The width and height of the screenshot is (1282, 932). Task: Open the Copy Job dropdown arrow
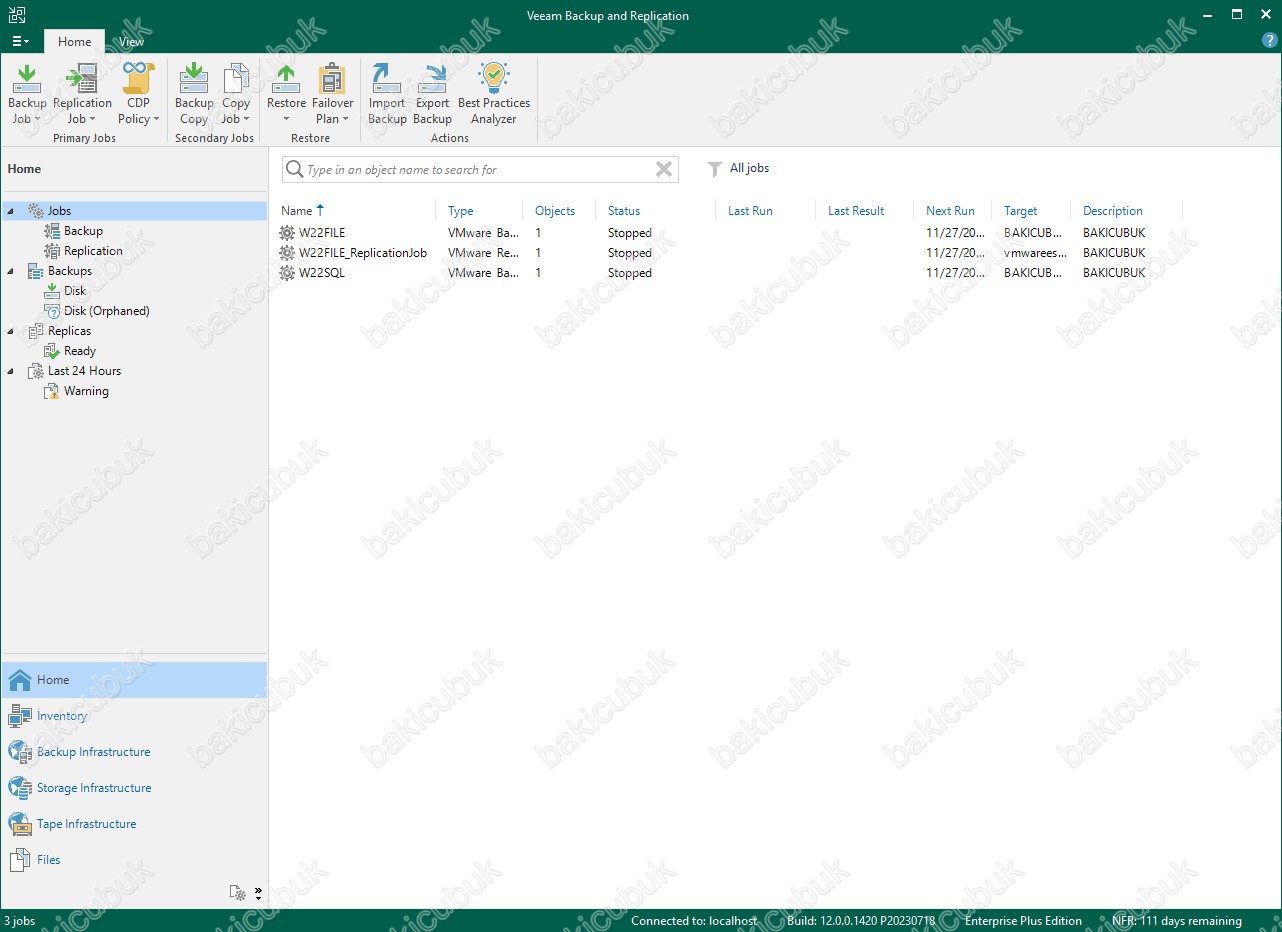(x=246, y=120)
